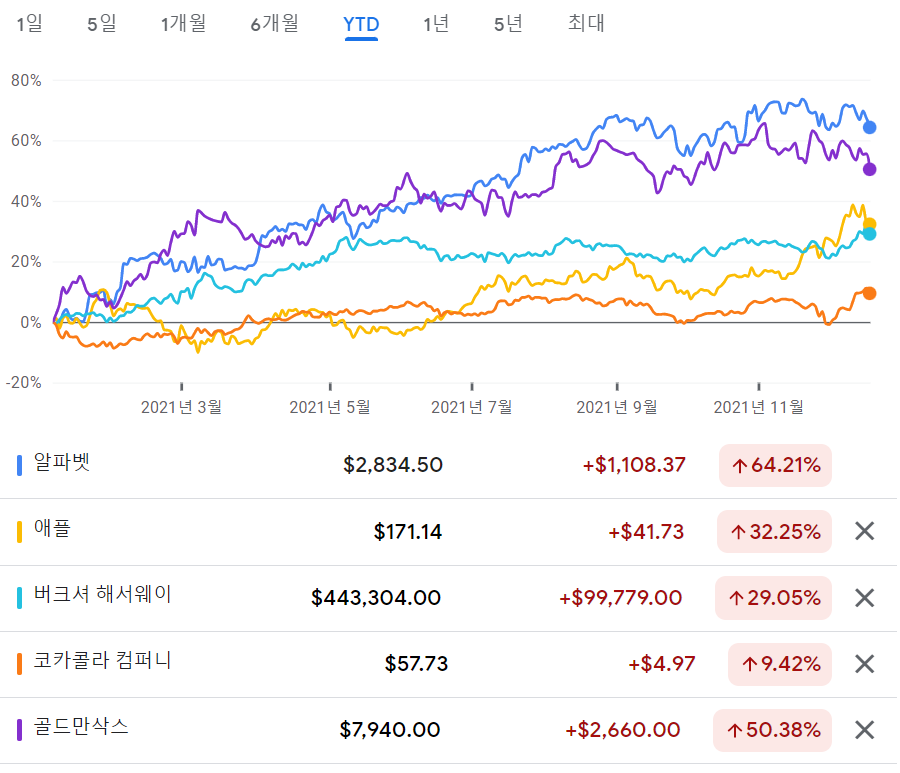
Task: Open the 골드만삭스 stock row
Action: point(448,730)
